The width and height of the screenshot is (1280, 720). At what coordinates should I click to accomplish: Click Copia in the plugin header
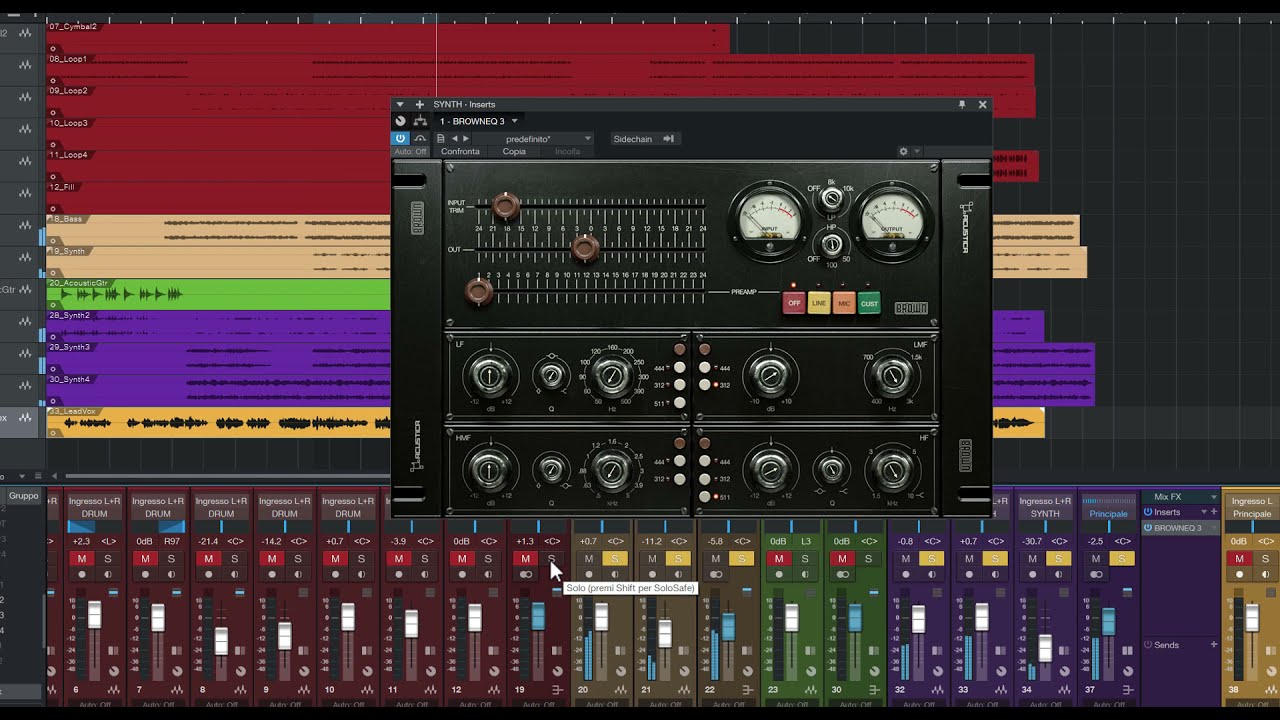click(514, 152)
